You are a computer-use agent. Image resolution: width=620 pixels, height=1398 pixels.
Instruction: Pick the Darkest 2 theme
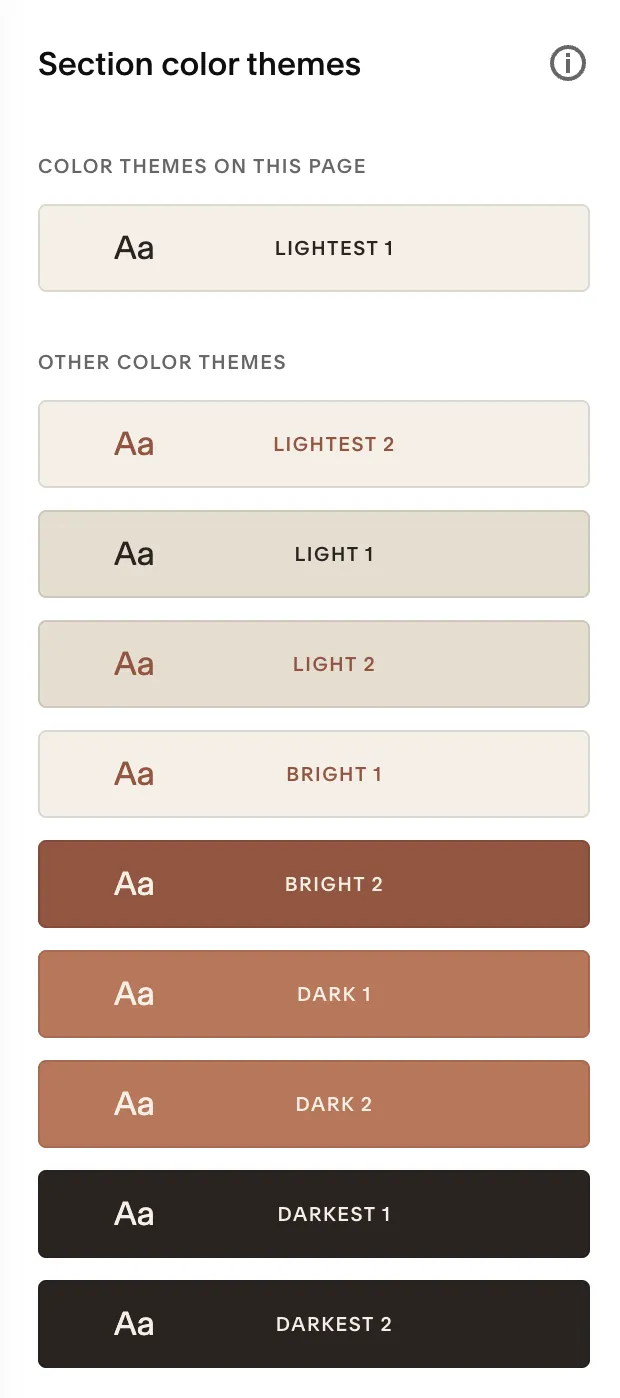(x=334, y=1323)
